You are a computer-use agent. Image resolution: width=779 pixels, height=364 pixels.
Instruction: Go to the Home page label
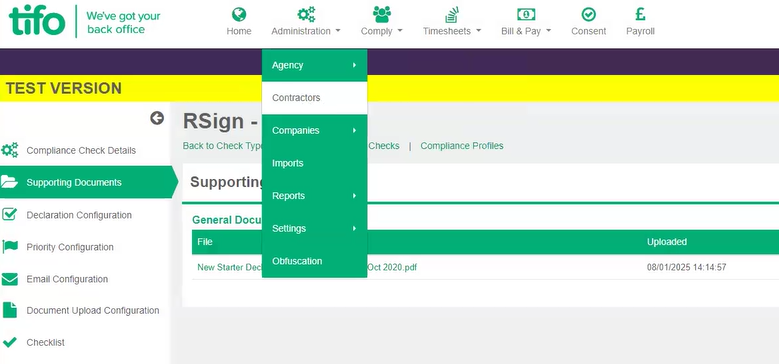(239, 31)
